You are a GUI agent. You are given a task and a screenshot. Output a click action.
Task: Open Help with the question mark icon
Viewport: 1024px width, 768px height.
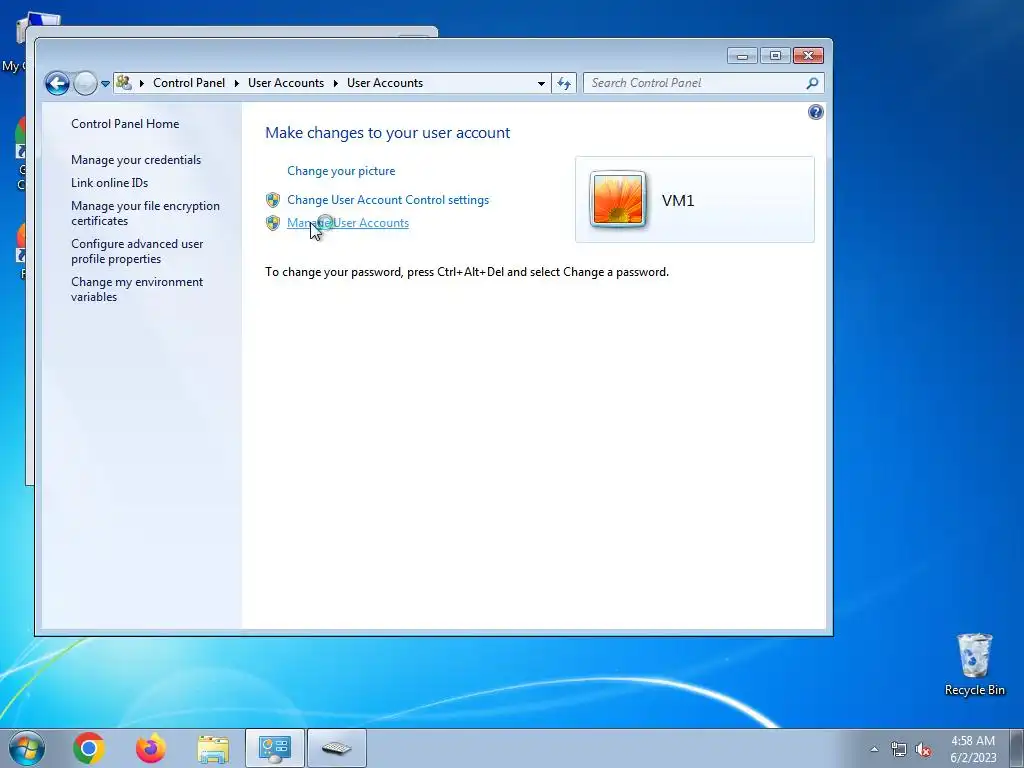pos(816,112)
